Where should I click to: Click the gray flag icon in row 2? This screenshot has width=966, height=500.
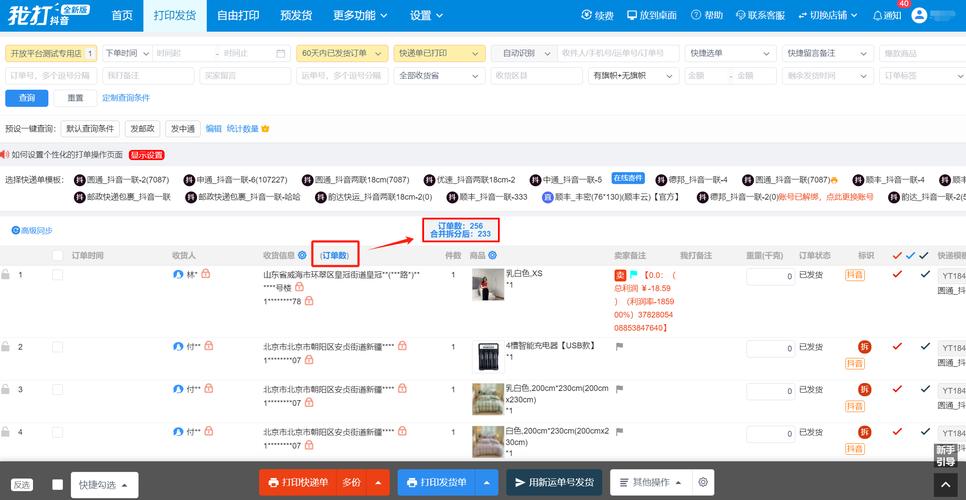pyautogui.click(x=619, y=347)
